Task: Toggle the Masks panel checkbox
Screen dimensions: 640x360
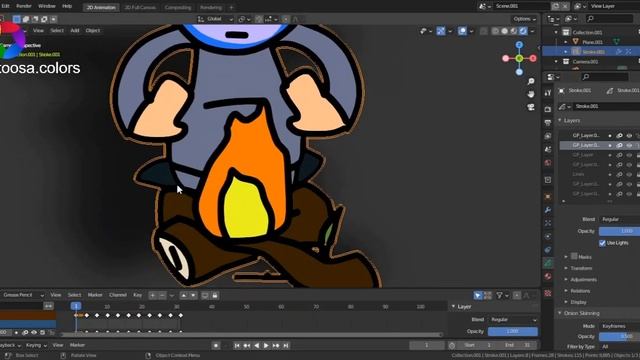Action: tap(574, 256)
